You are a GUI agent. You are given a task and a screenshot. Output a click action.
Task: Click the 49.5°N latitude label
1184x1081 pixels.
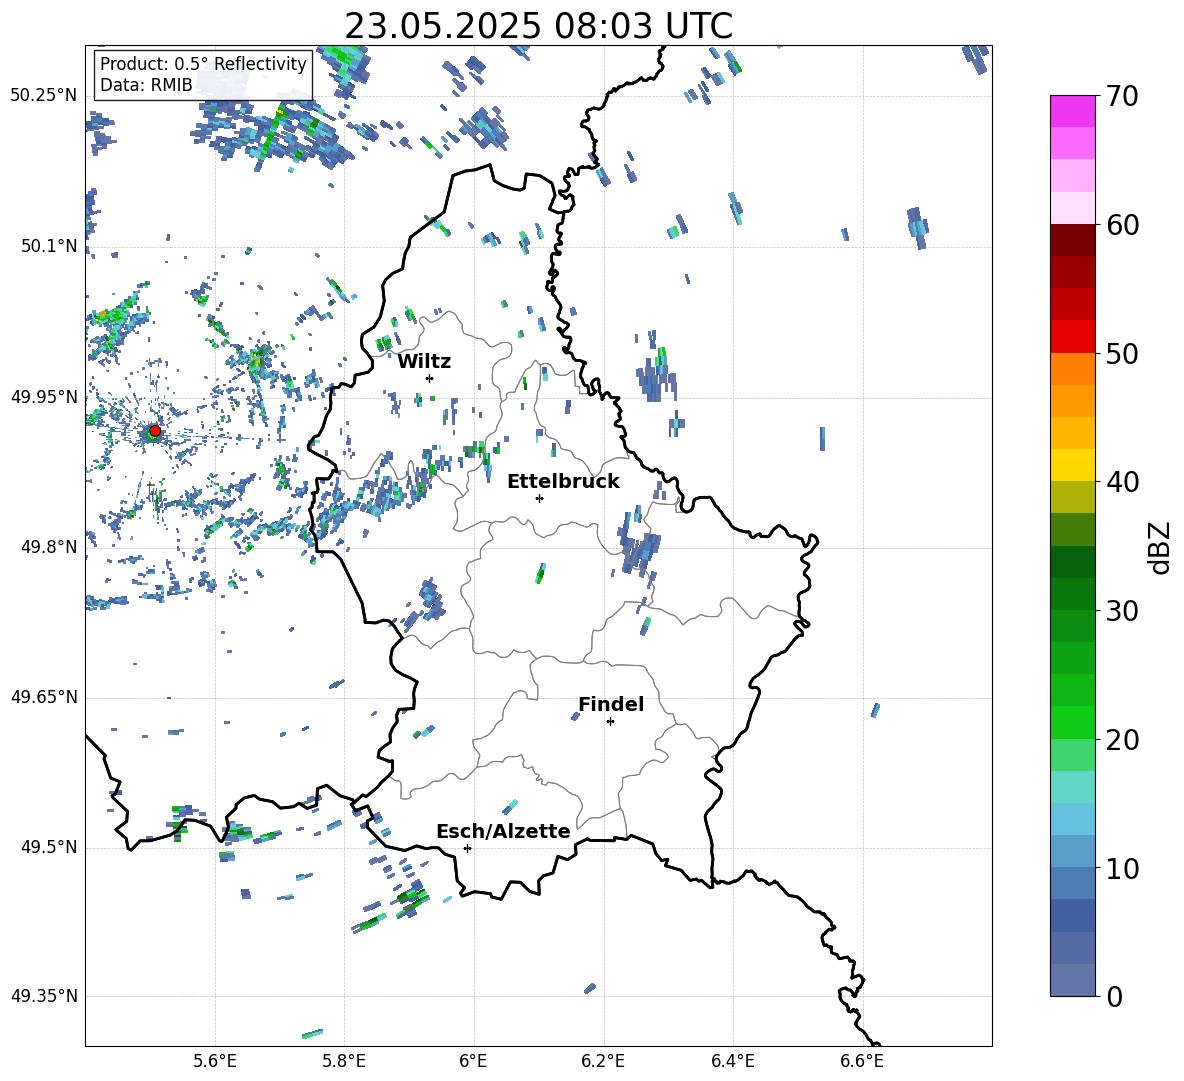click(x=50, y=847)
